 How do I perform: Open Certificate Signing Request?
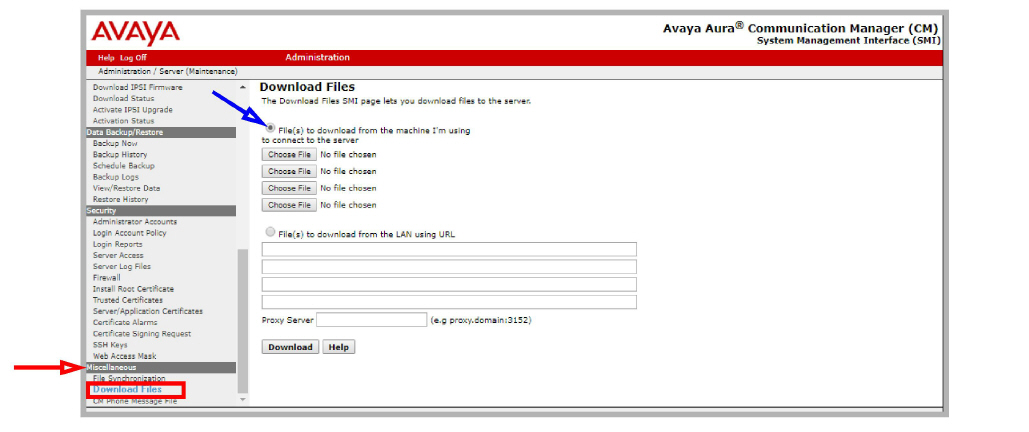pos(142,334)
